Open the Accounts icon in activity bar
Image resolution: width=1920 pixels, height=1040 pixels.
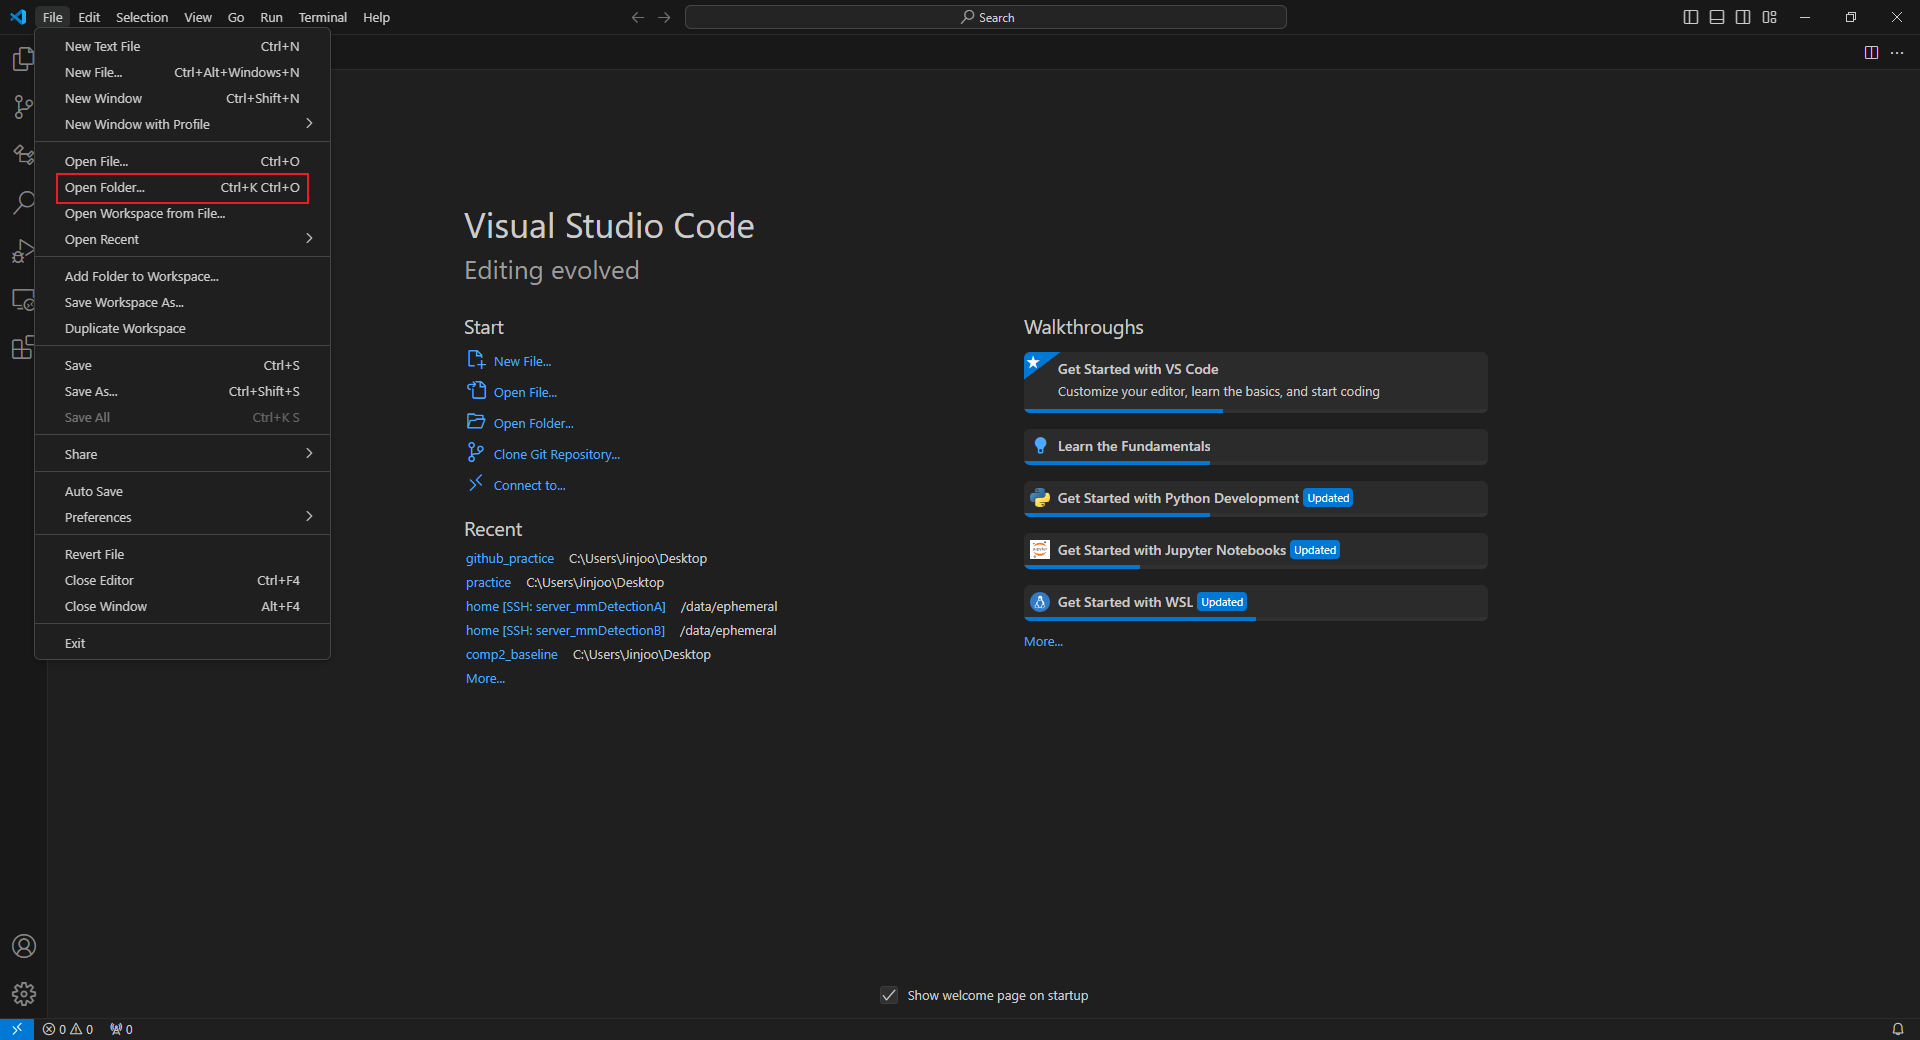tap(24, 946)
